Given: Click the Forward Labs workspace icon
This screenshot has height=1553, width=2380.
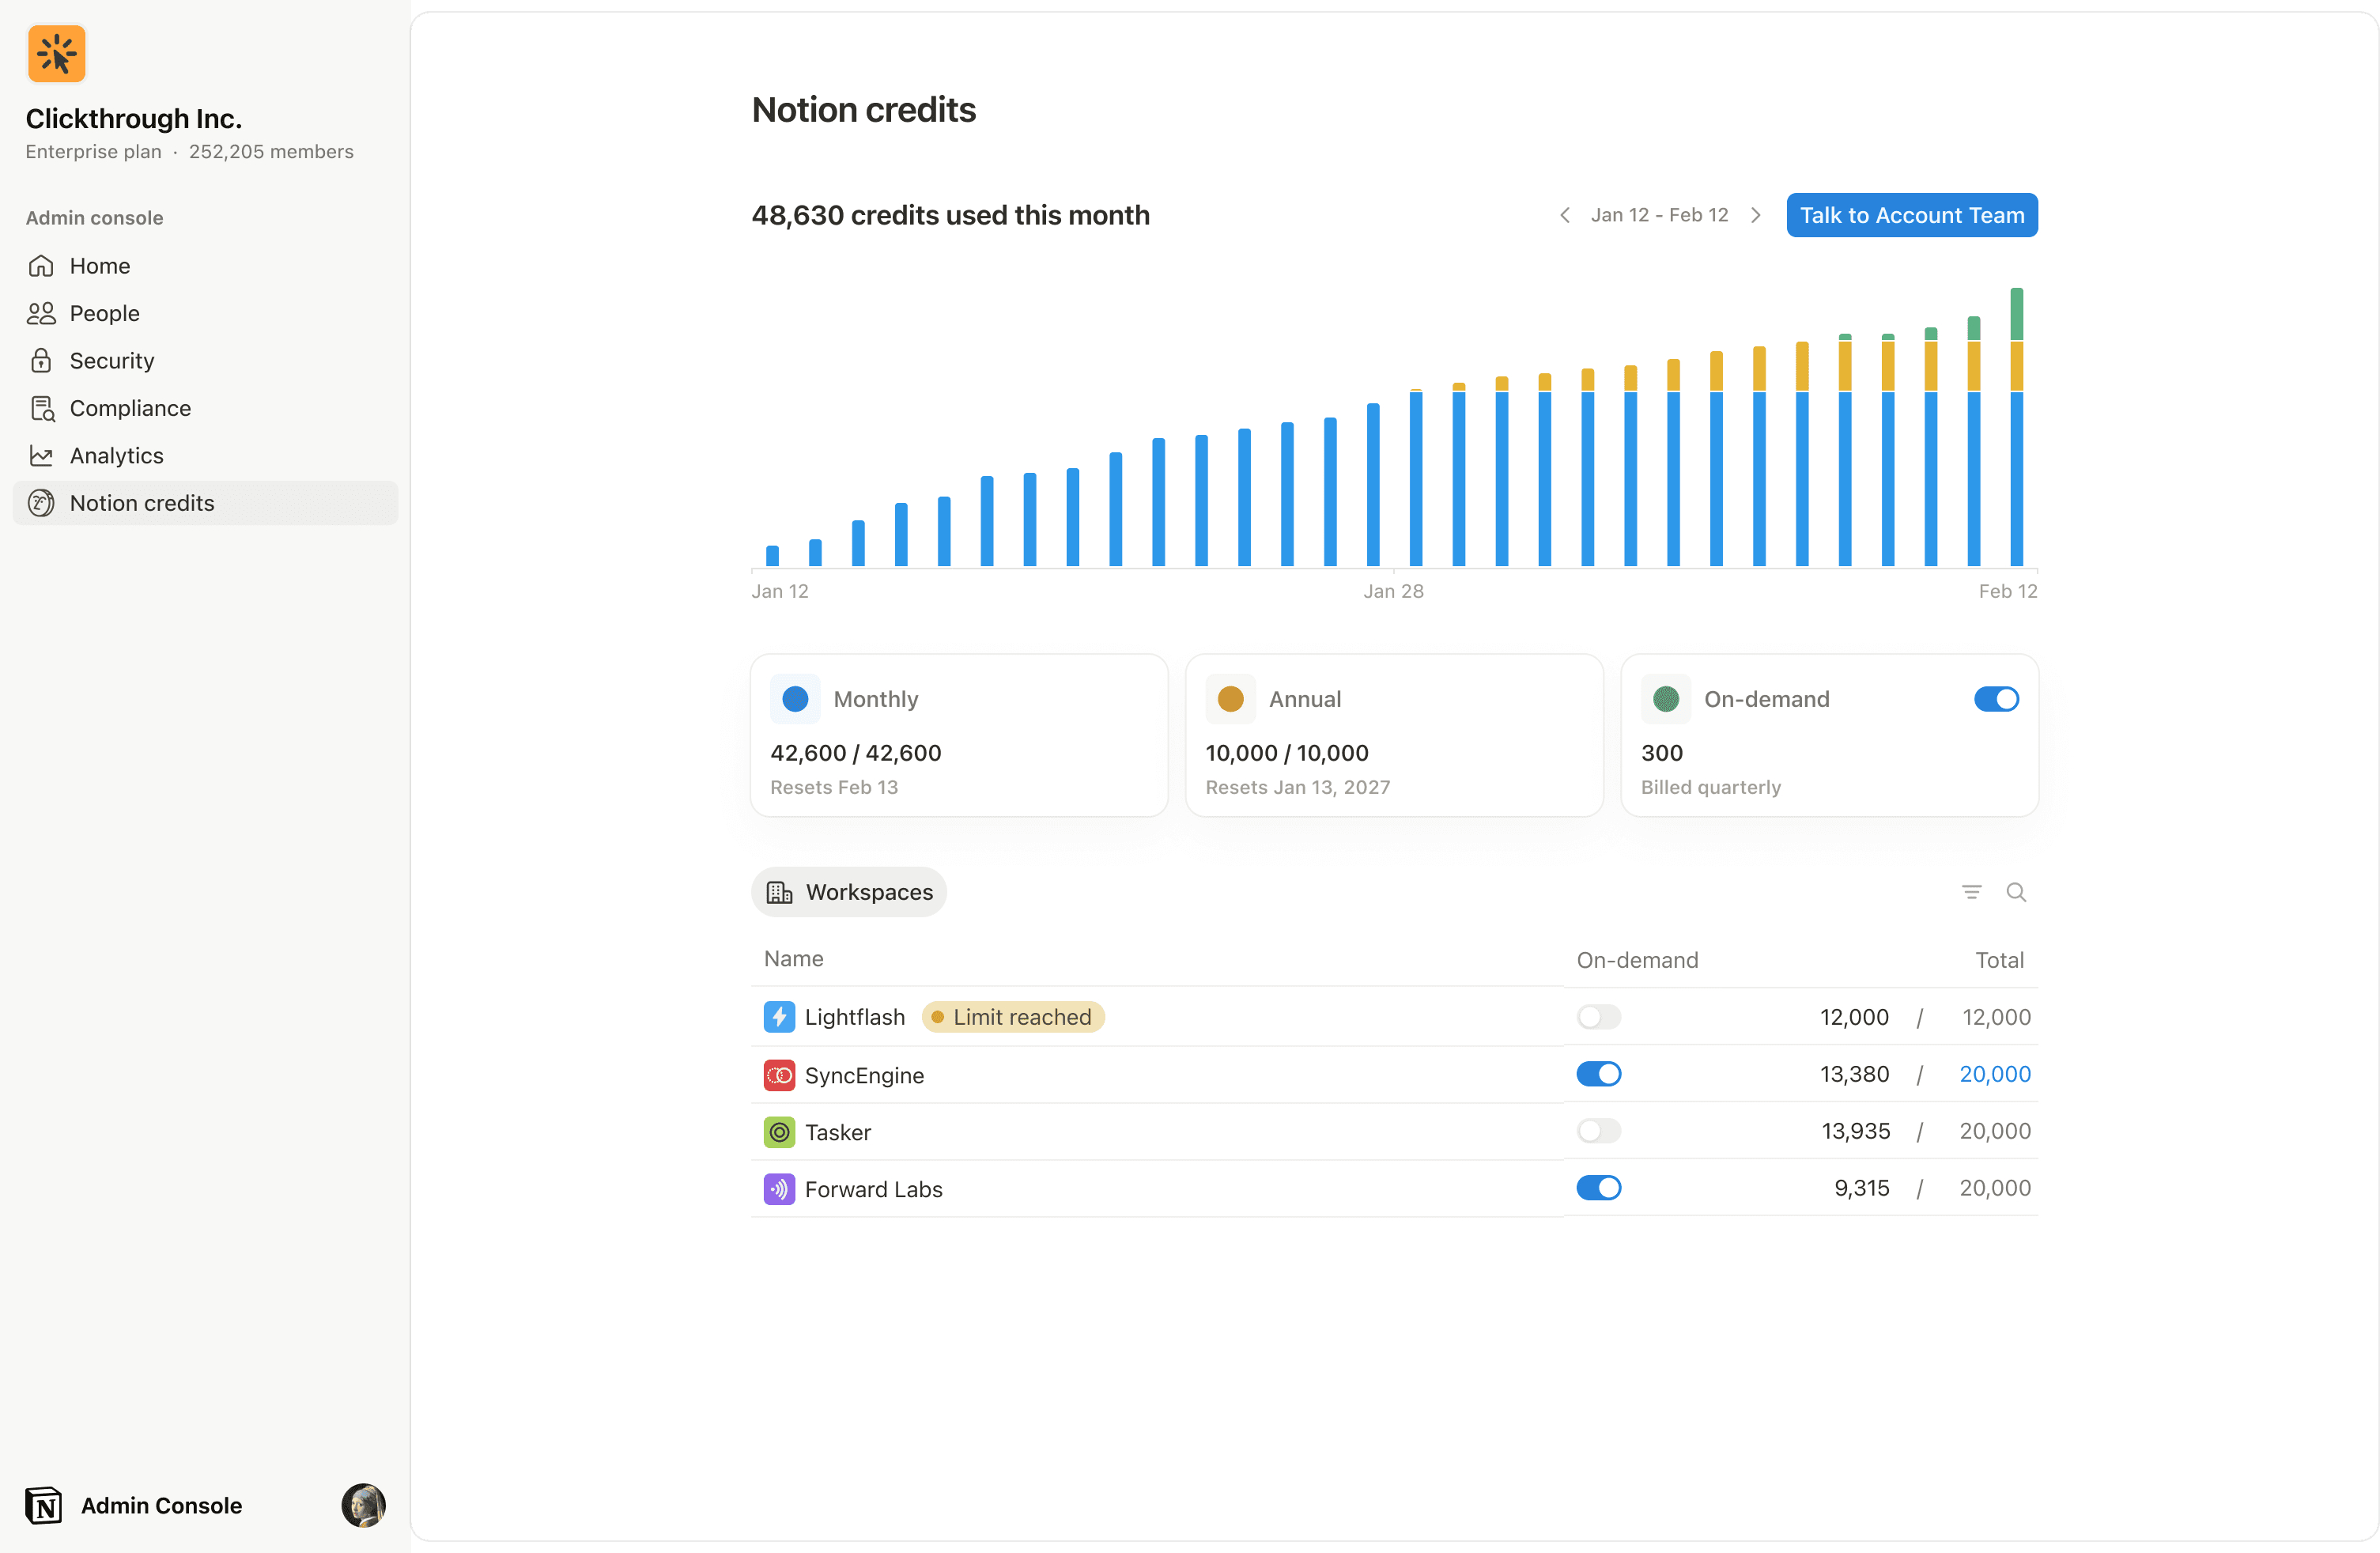Looking at the screenshot, I should 779,1189.
